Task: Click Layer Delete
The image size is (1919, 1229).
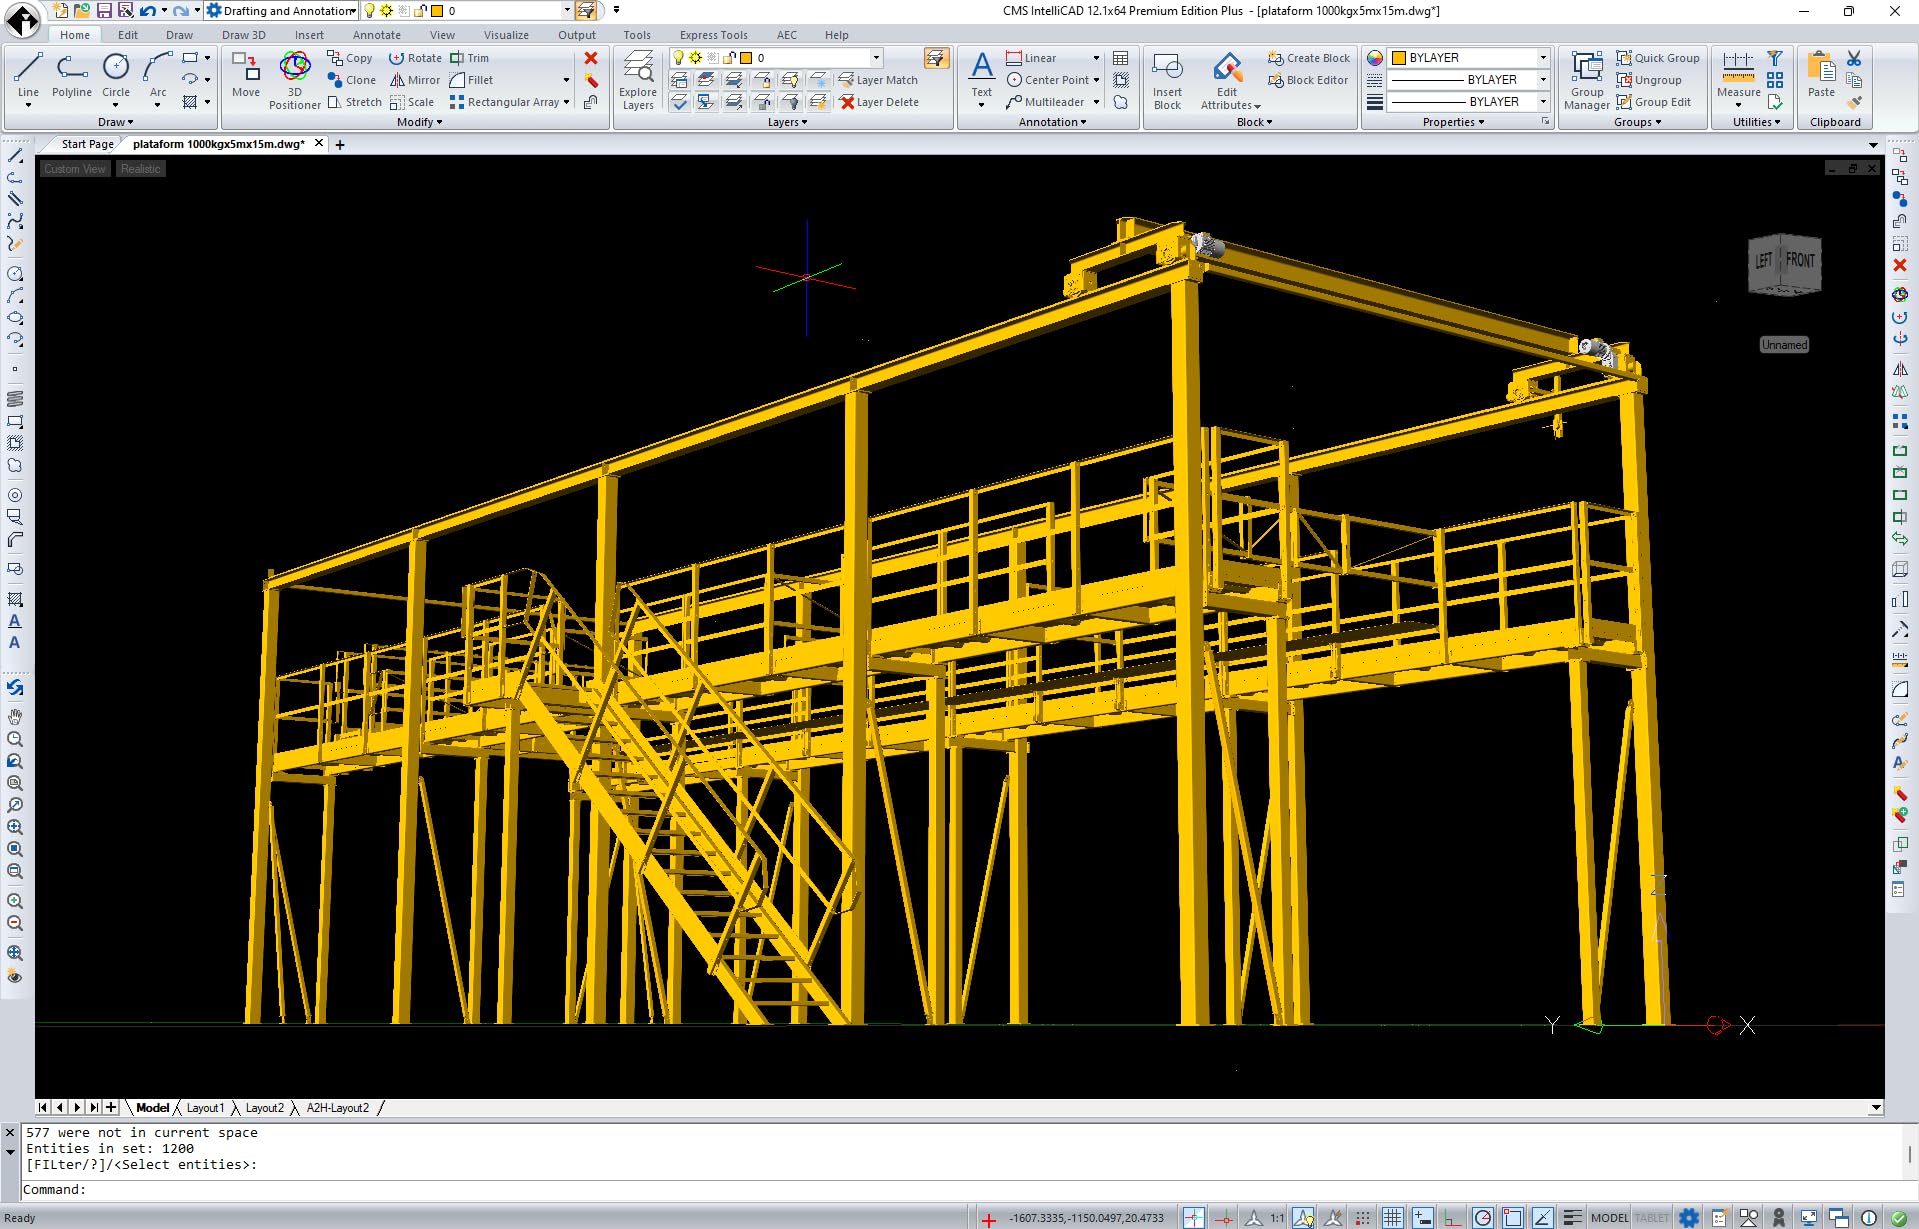Action: coord(879,102)
